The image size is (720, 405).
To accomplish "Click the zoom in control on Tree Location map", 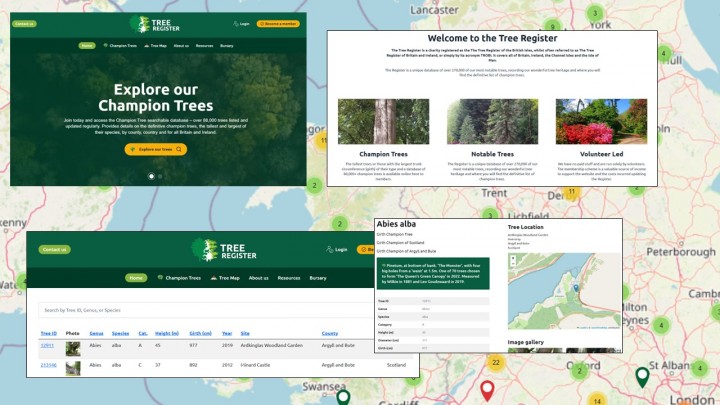I will tap(513, 259).
